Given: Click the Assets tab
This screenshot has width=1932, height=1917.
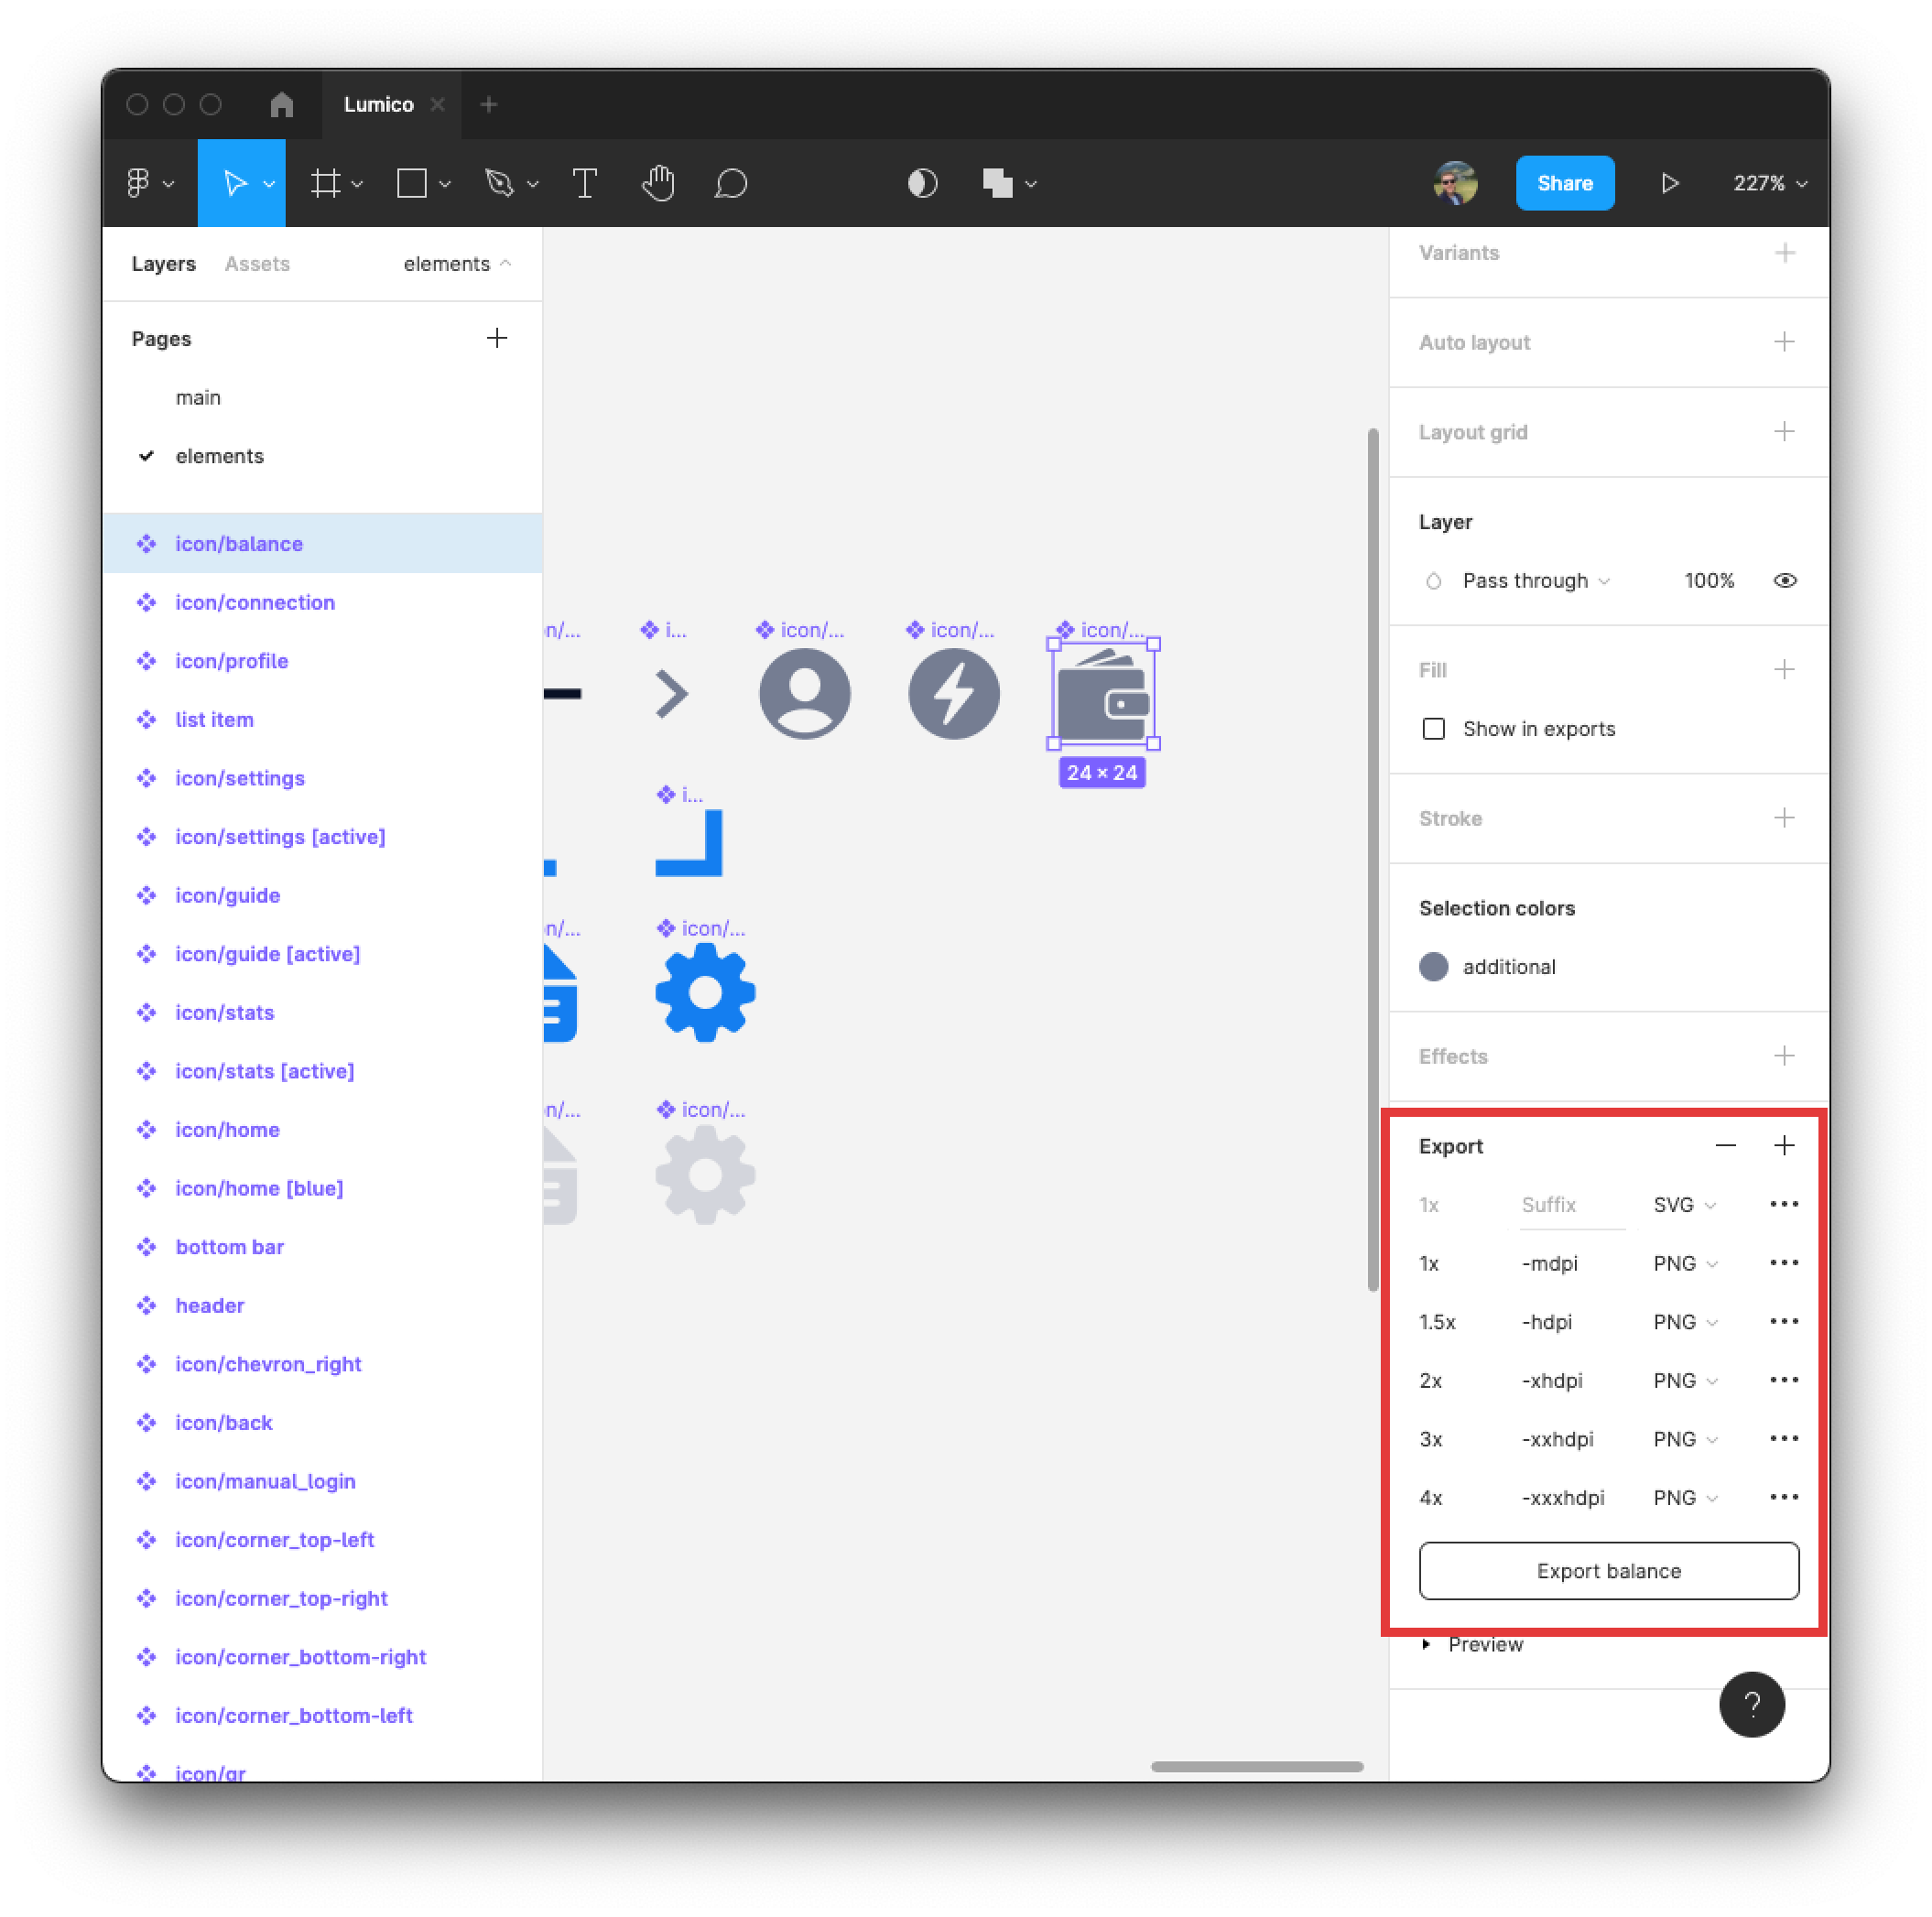Looking at the screenshot, I should click(x=255, y=262).
